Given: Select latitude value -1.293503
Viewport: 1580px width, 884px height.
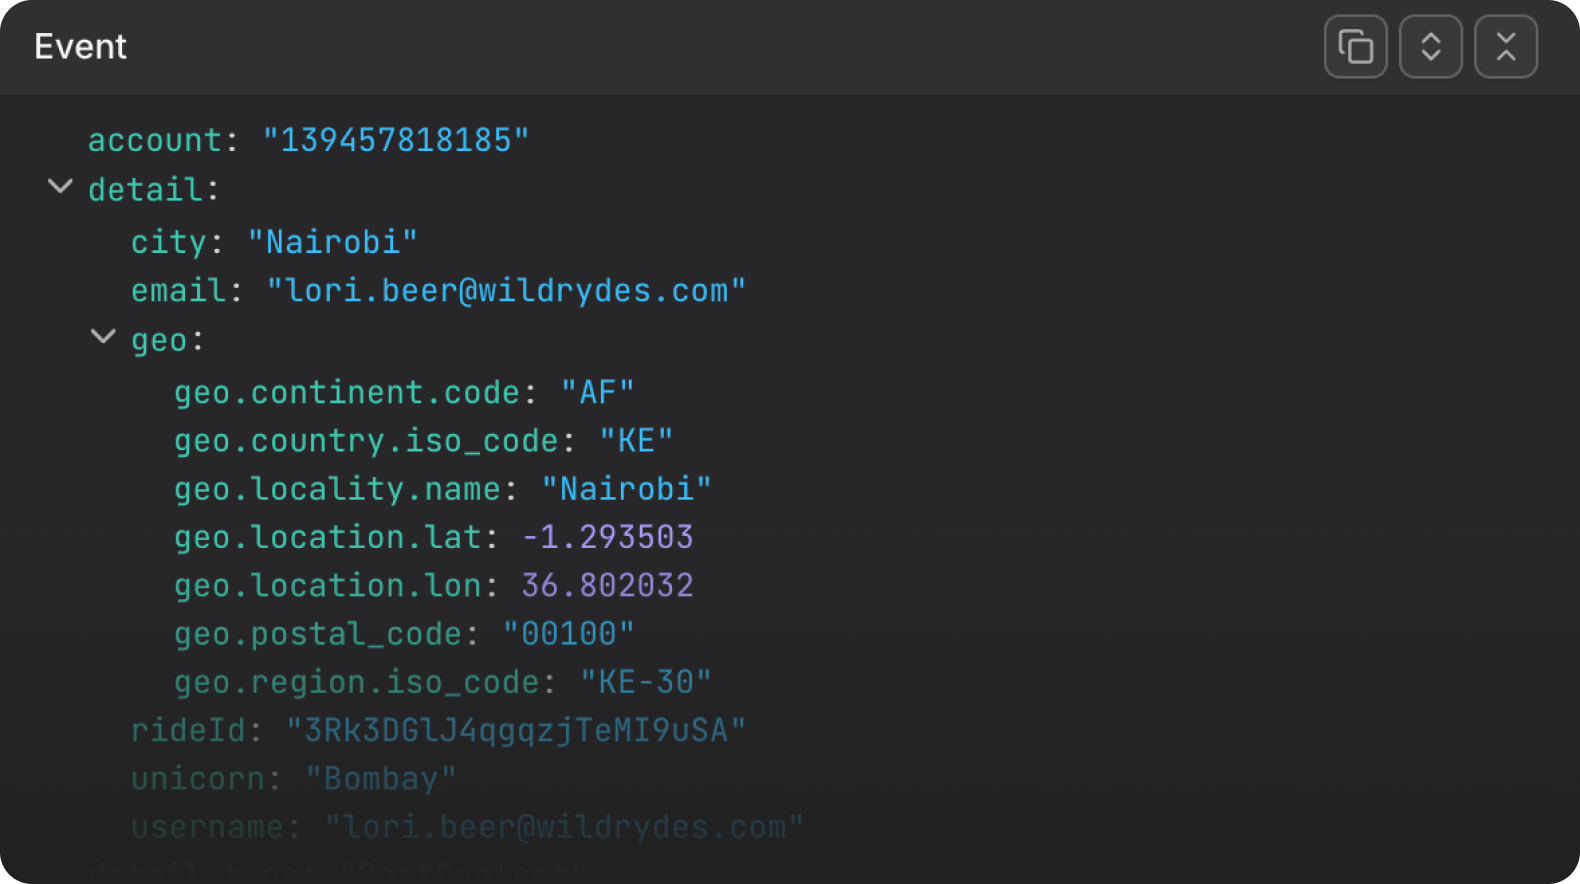Looking at the screenshot, I should coord(607,537).
